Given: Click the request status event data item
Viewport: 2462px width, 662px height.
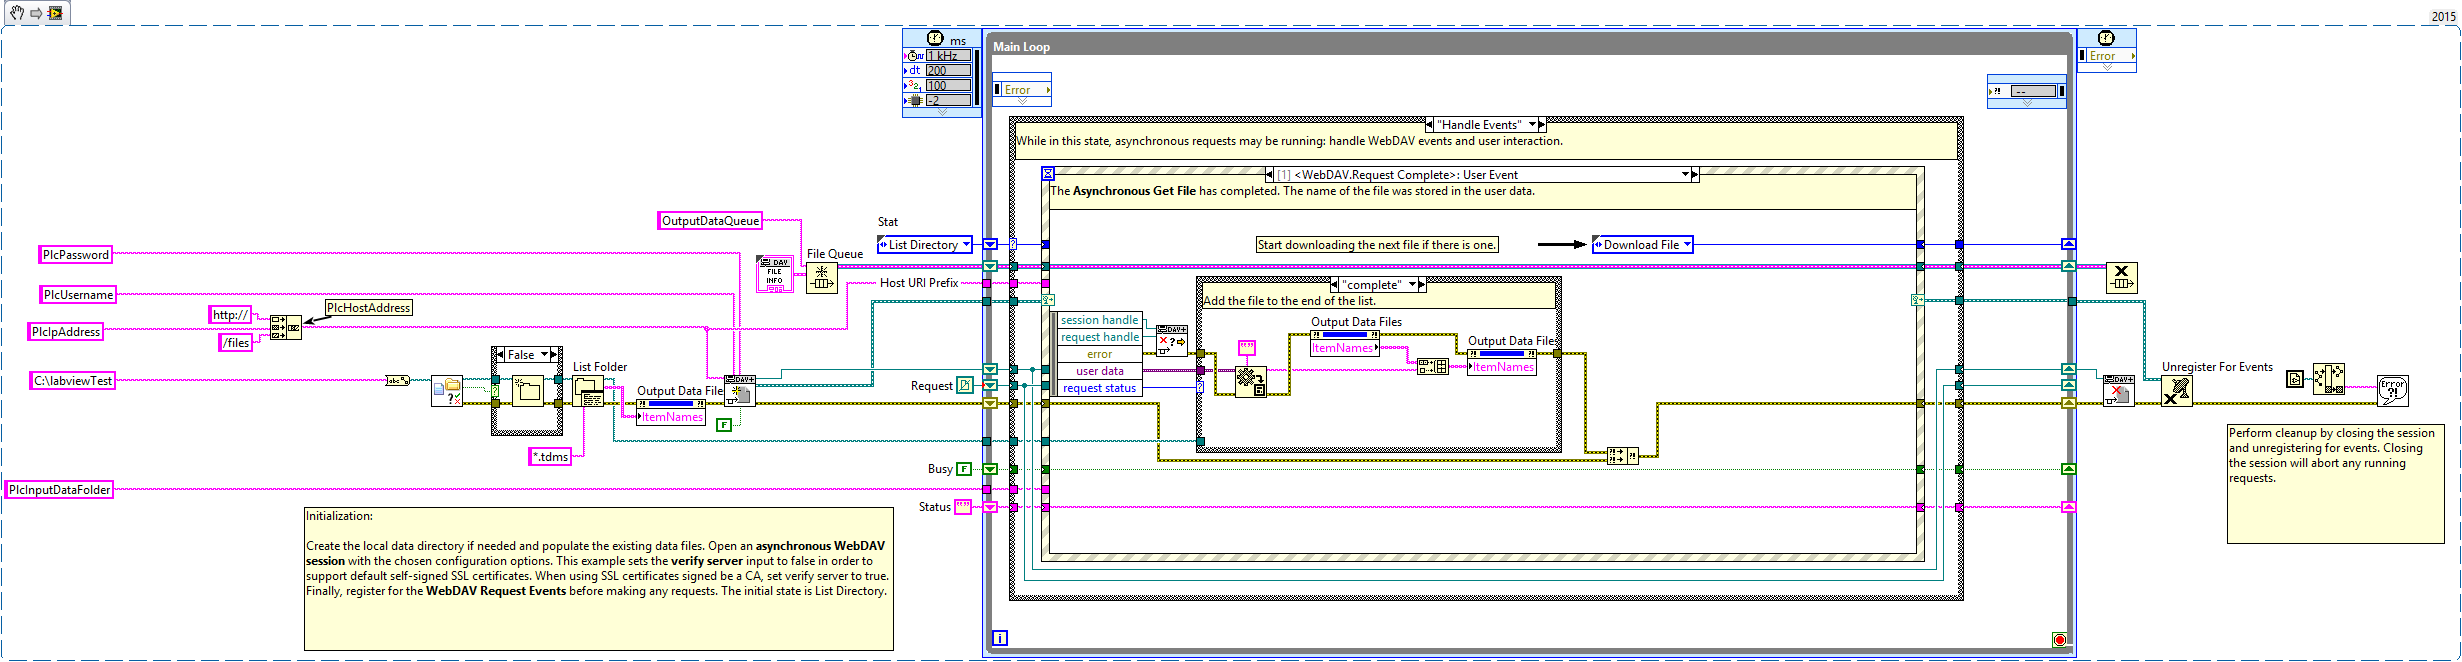Looking at the screenshot, I should 1099,388.
